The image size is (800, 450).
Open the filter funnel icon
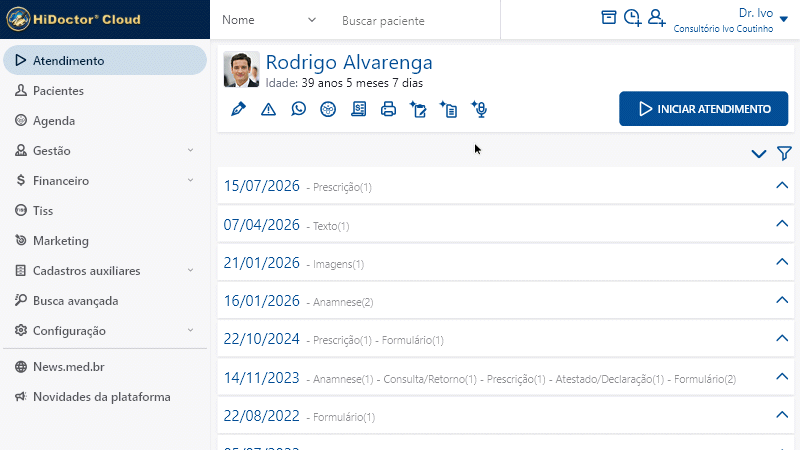click(x=784, y=153)
